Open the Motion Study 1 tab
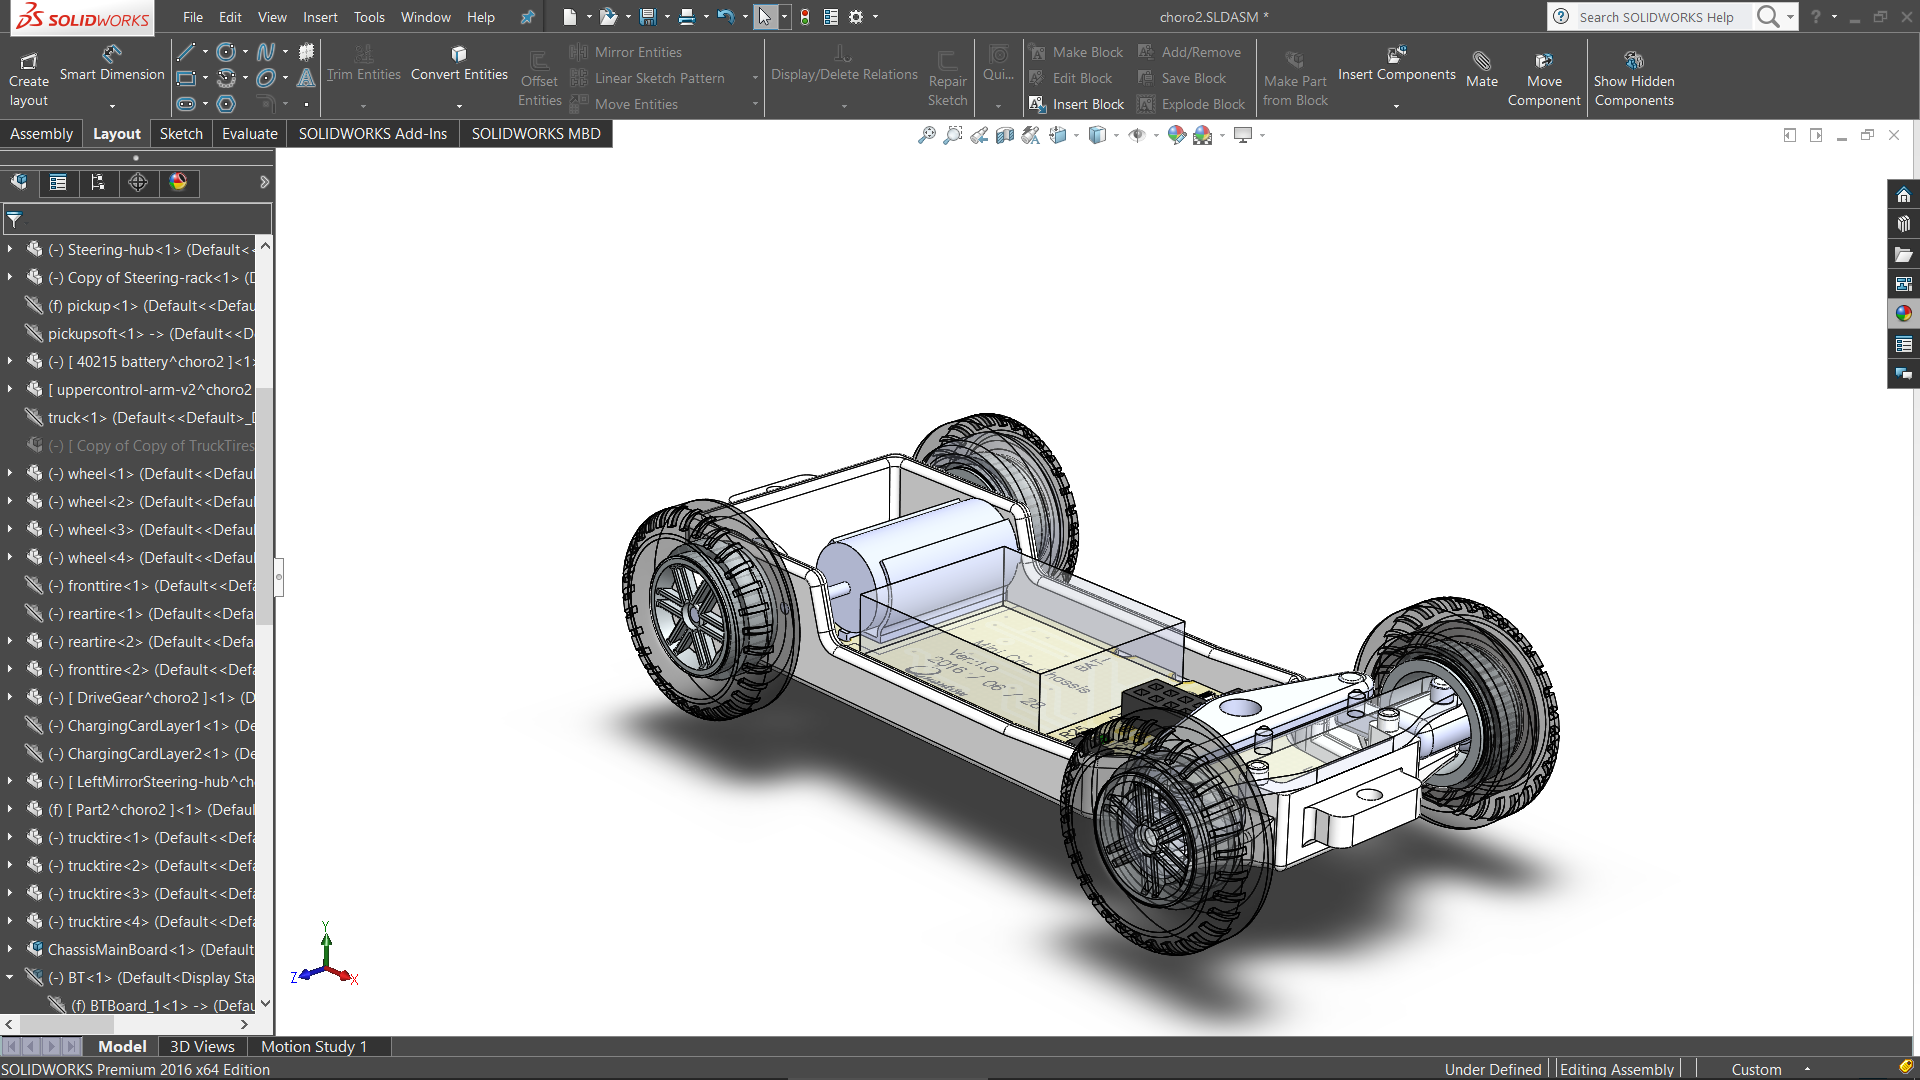The height and width of the screenshot is (1080, 1920). (x=313, y=1046)
